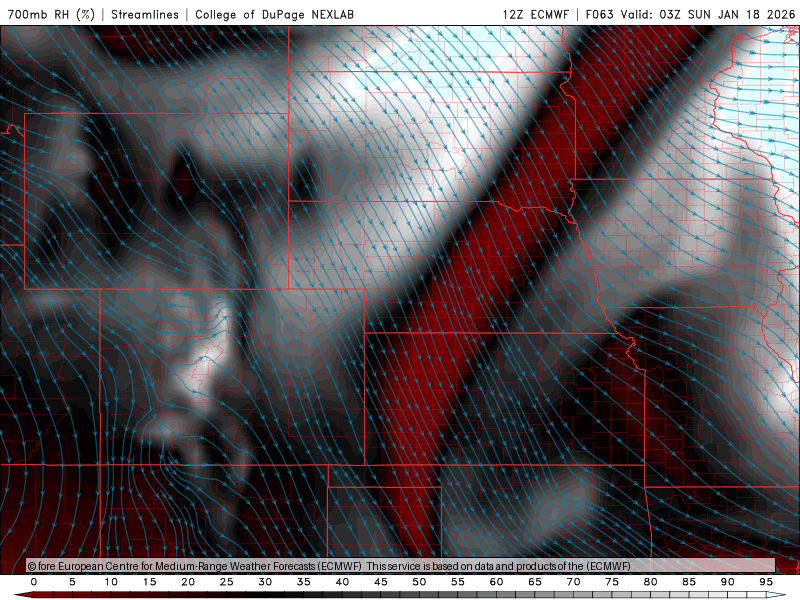The width and height of the screenshot is (800, 600).
Task: Click the "5" colorbar label
Action: [72, 582]
